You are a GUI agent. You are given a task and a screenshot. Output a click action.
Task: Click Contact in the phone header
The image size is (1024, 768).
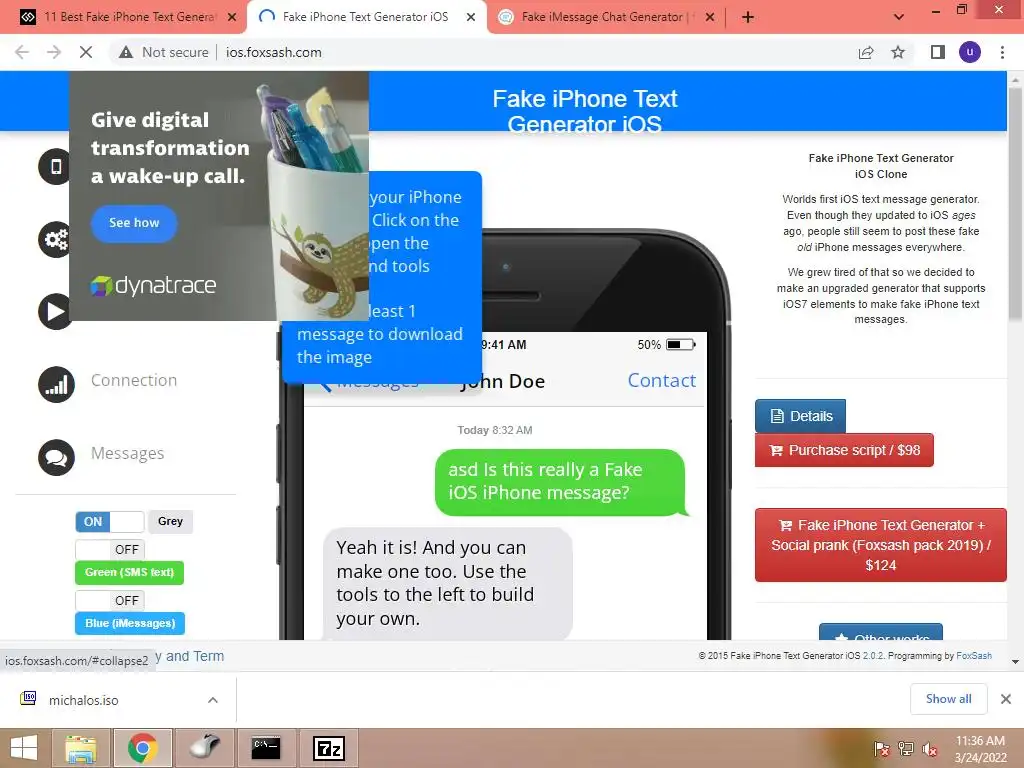click(662, 380)
